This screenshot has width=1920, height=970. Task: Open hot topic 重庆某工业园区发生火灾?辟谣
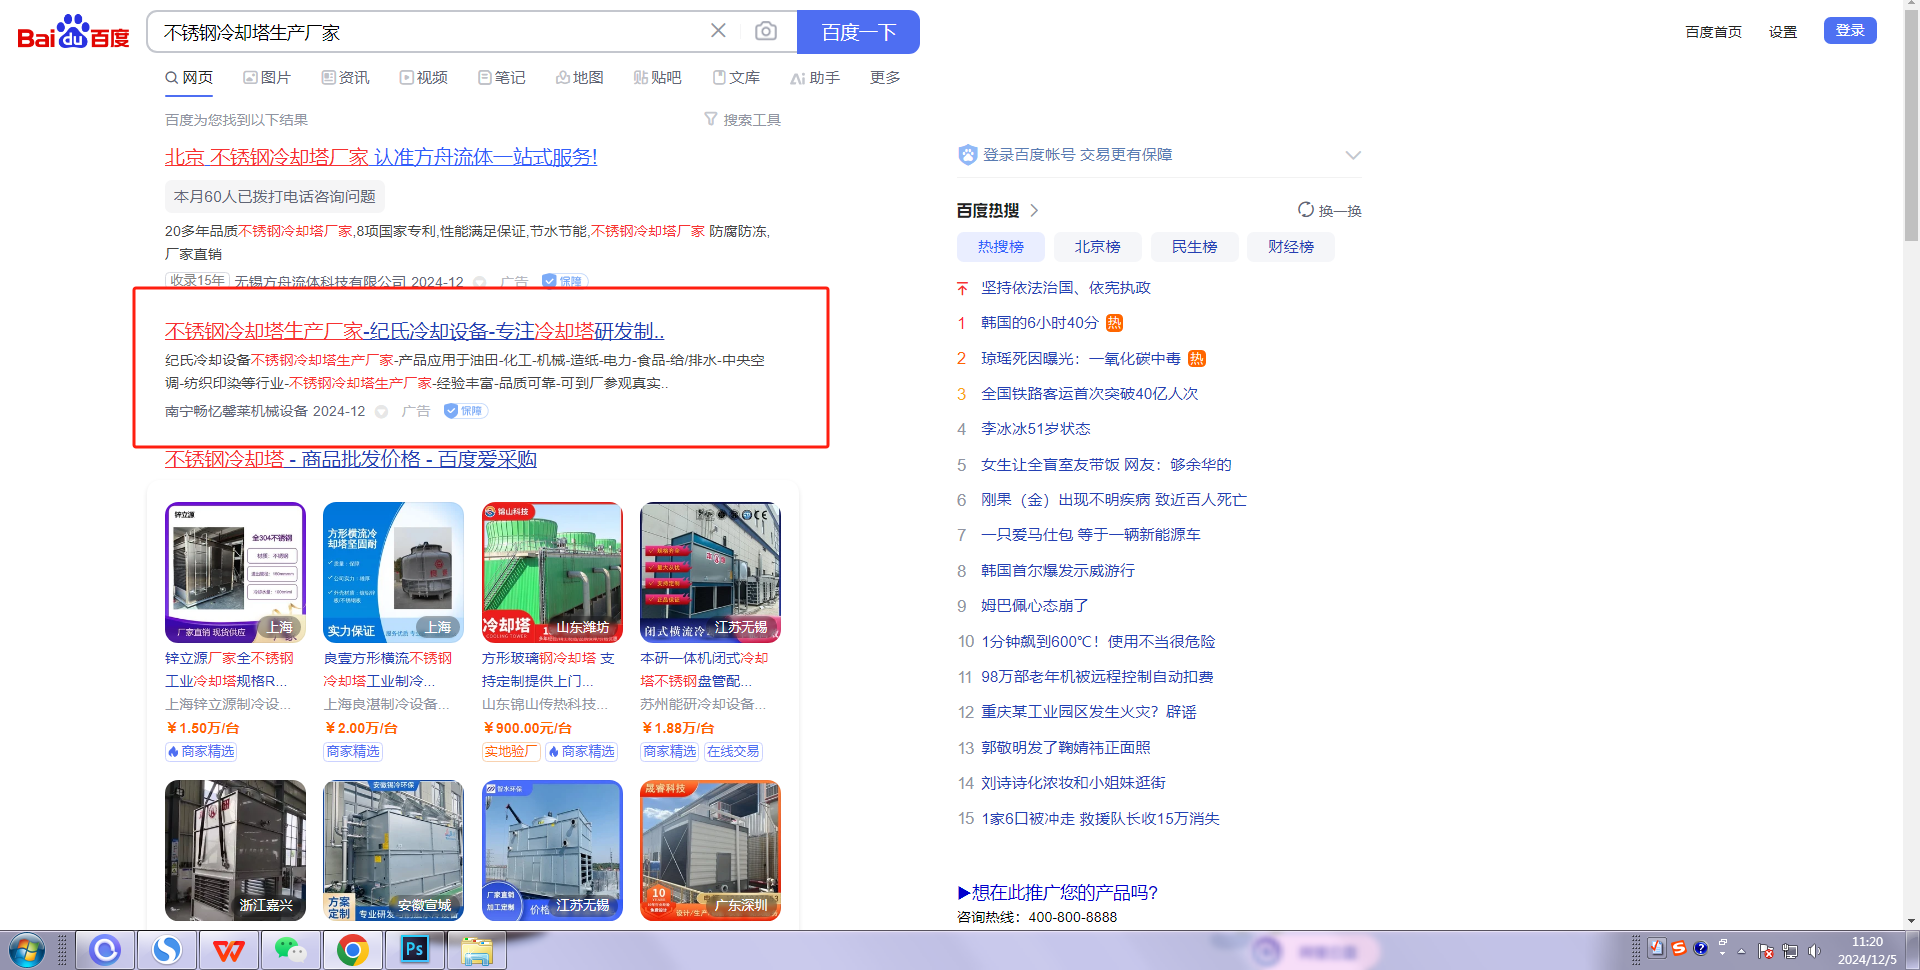[1088, 712]
